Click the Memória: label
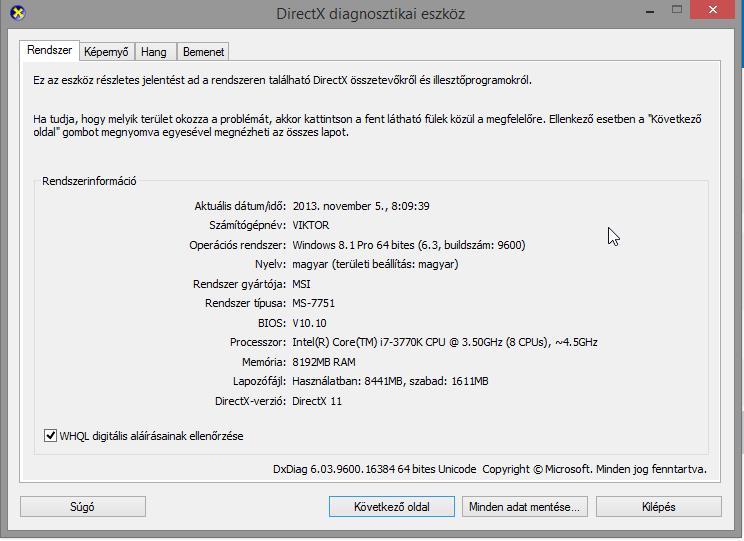 (x=264, y=362)
